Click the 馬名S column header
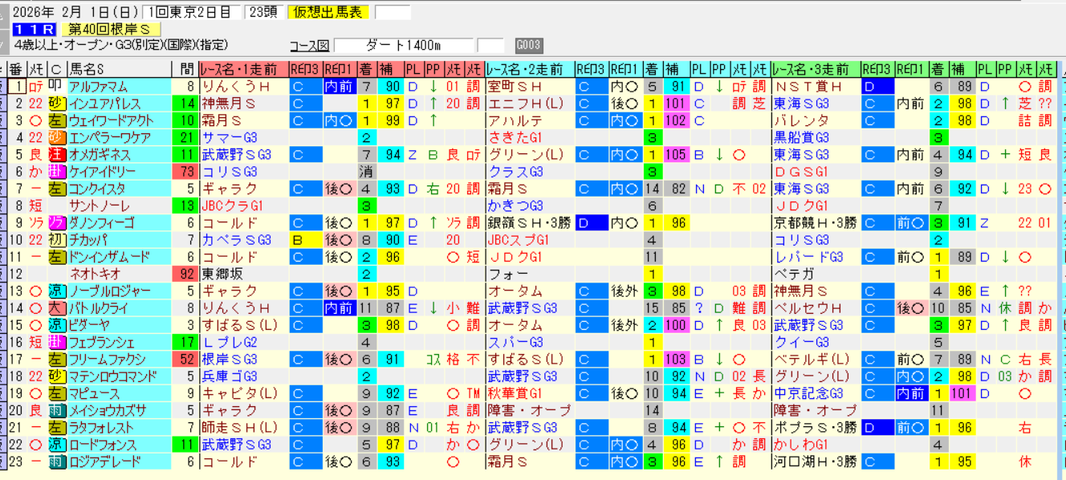The width and height of the screenshot is (1066, 480). tap(120, 69)
